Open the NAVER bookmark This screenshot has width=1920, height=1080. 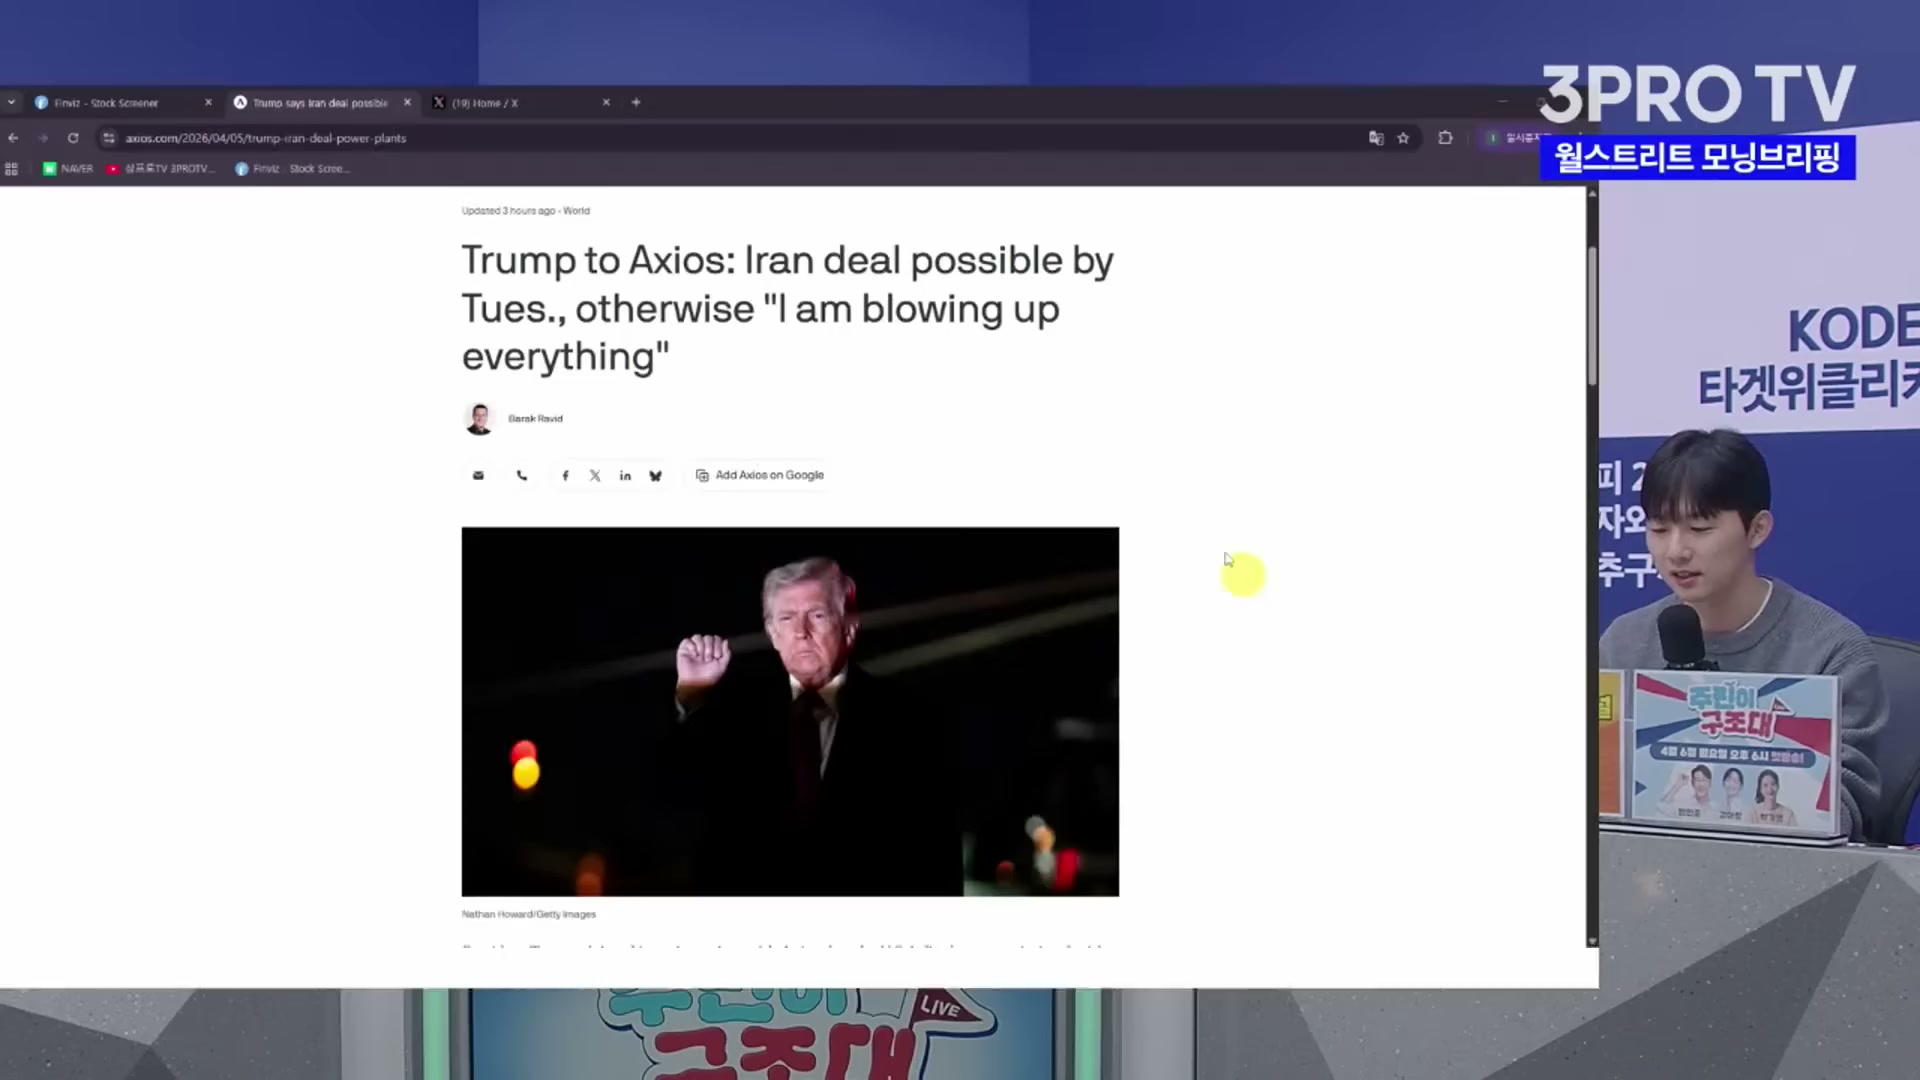coord(68,169)
